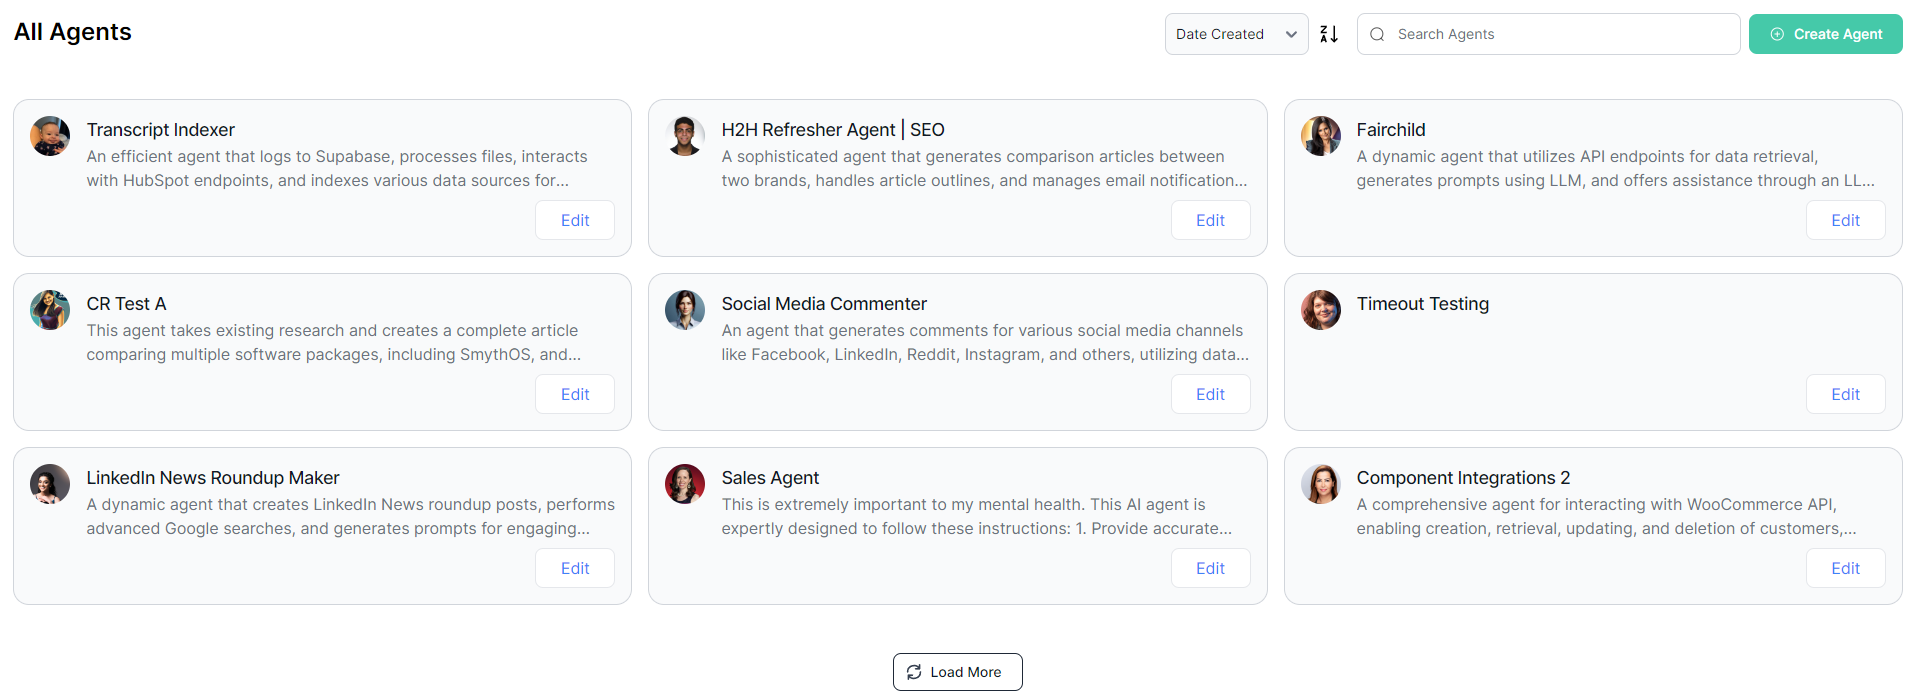Click the LinkedIn News Roundup Maker avatar
1915x699 pixels.
coord(50,484)
